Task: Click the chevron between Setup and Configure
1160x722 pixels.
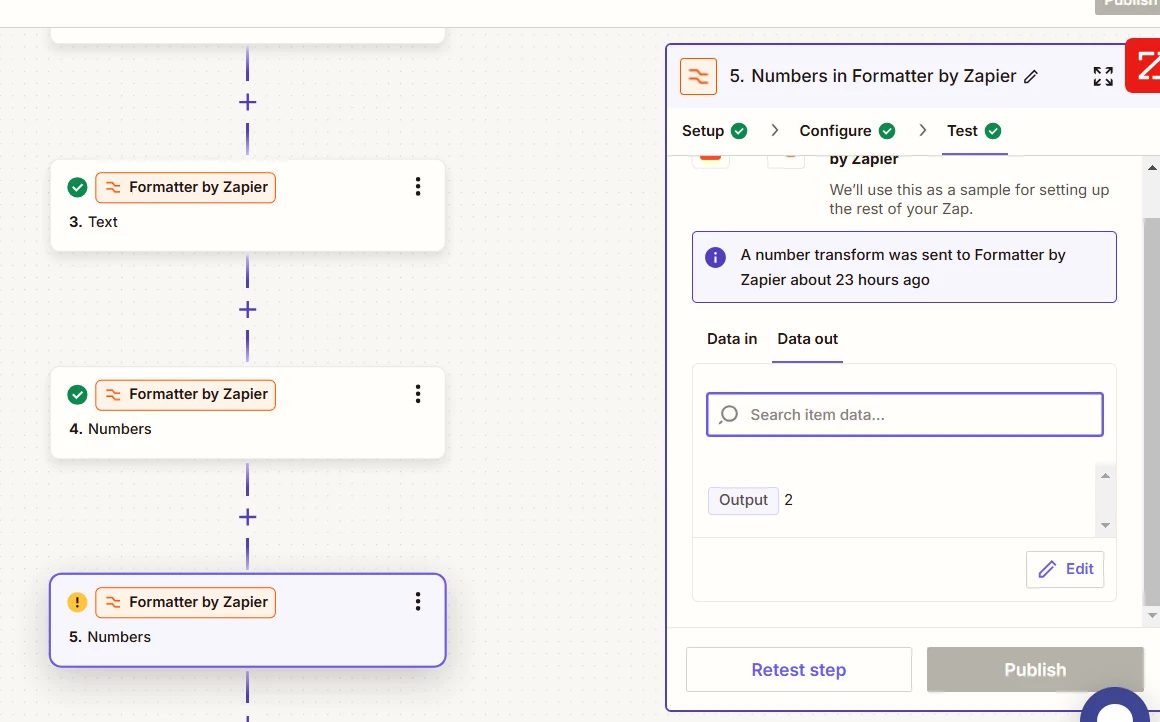Action: coord(775,130)
